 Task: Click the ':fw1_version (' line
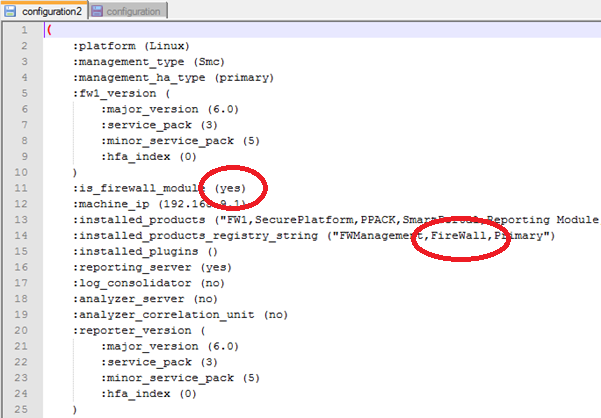[x=121, y=93]
